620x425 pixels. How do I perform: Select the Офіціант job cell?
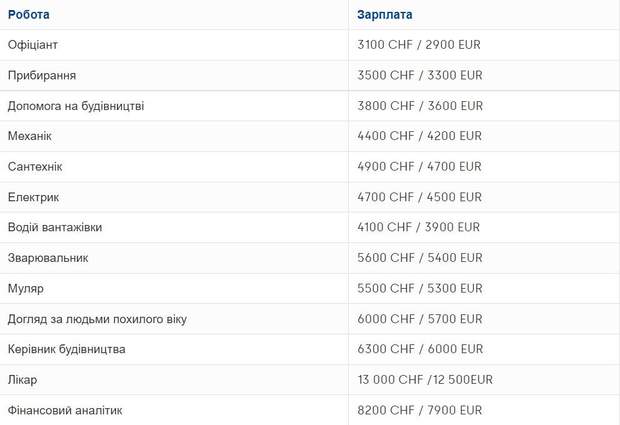pos(35,45)
